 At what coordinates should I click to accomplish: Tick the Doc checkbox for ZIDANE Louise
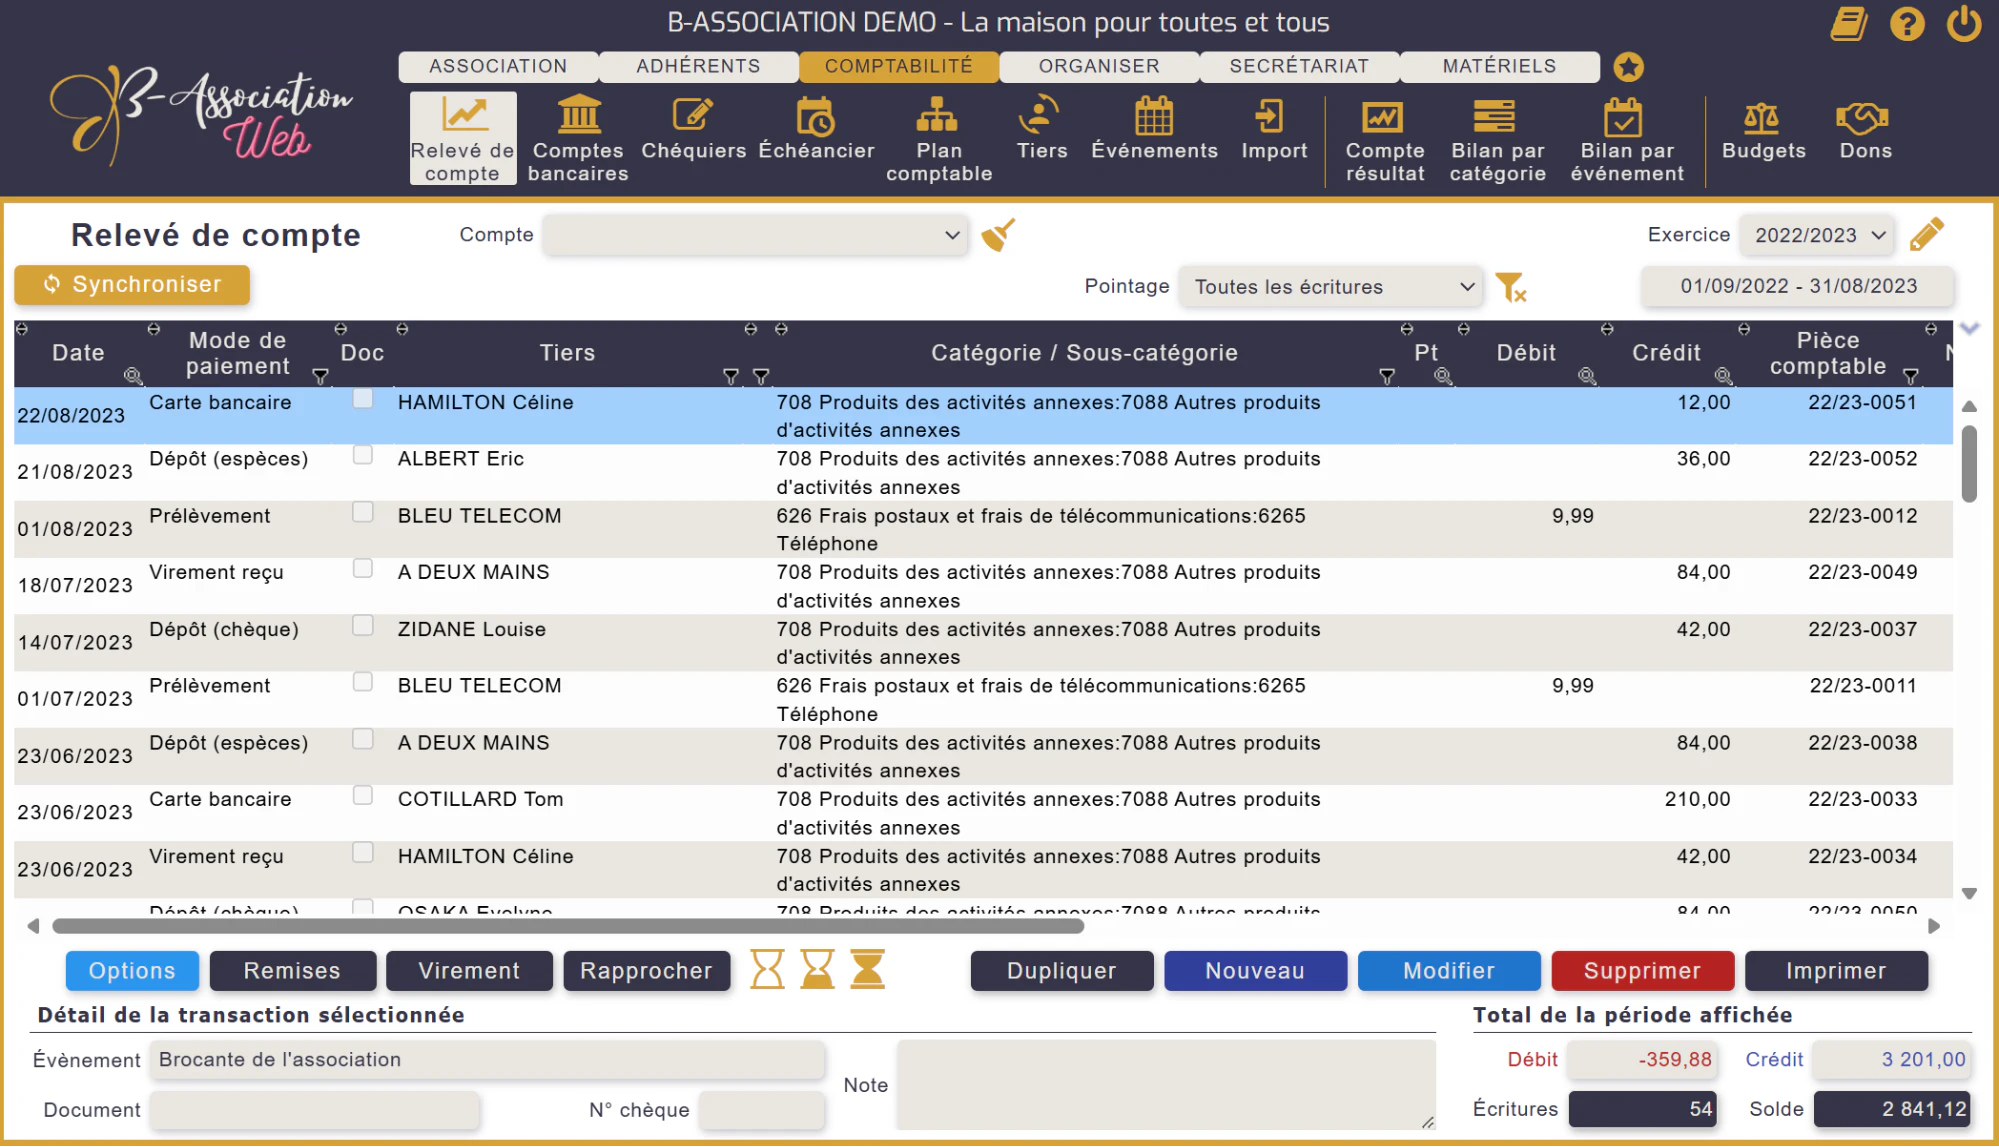[x=363, y=625]
